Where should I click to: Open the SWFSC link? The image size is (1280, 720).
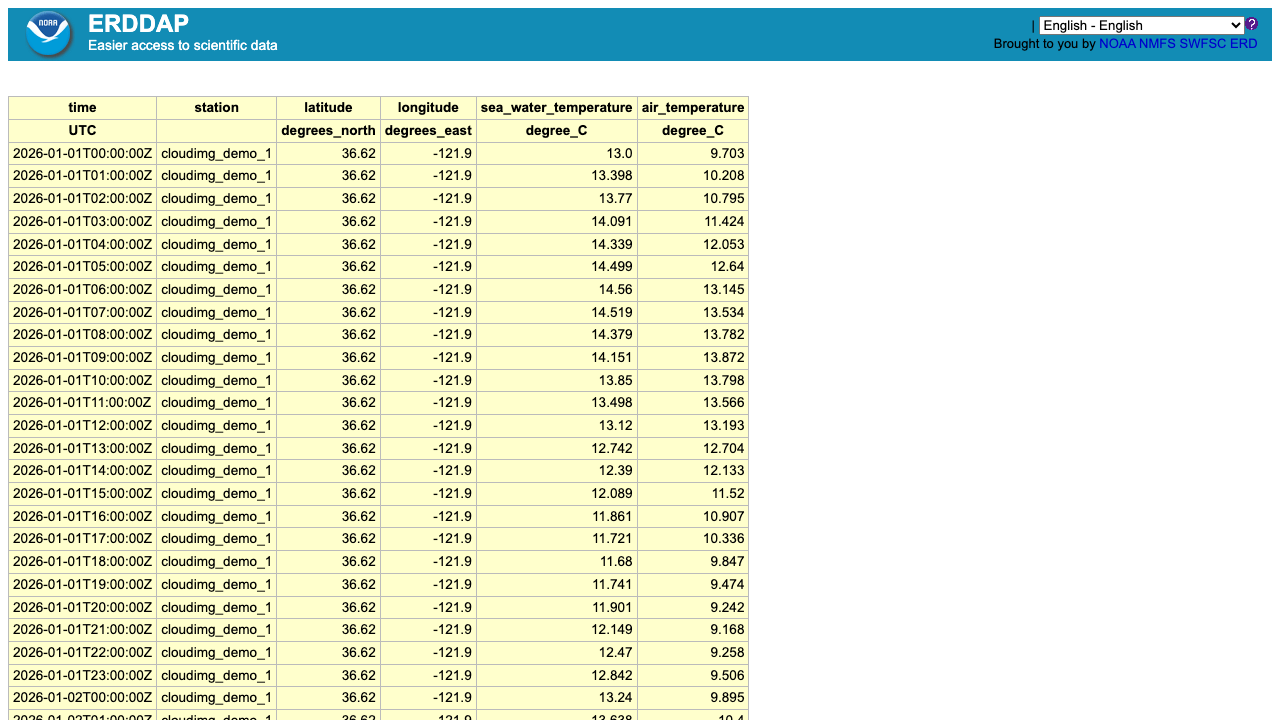[x=1202, y=43]
